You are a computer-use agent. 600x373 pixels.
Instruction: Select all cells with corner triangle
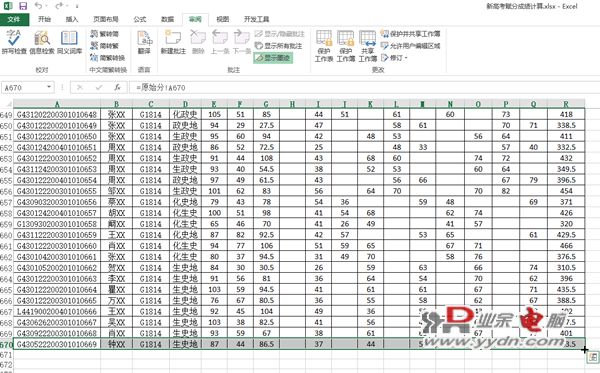(8, 104)
